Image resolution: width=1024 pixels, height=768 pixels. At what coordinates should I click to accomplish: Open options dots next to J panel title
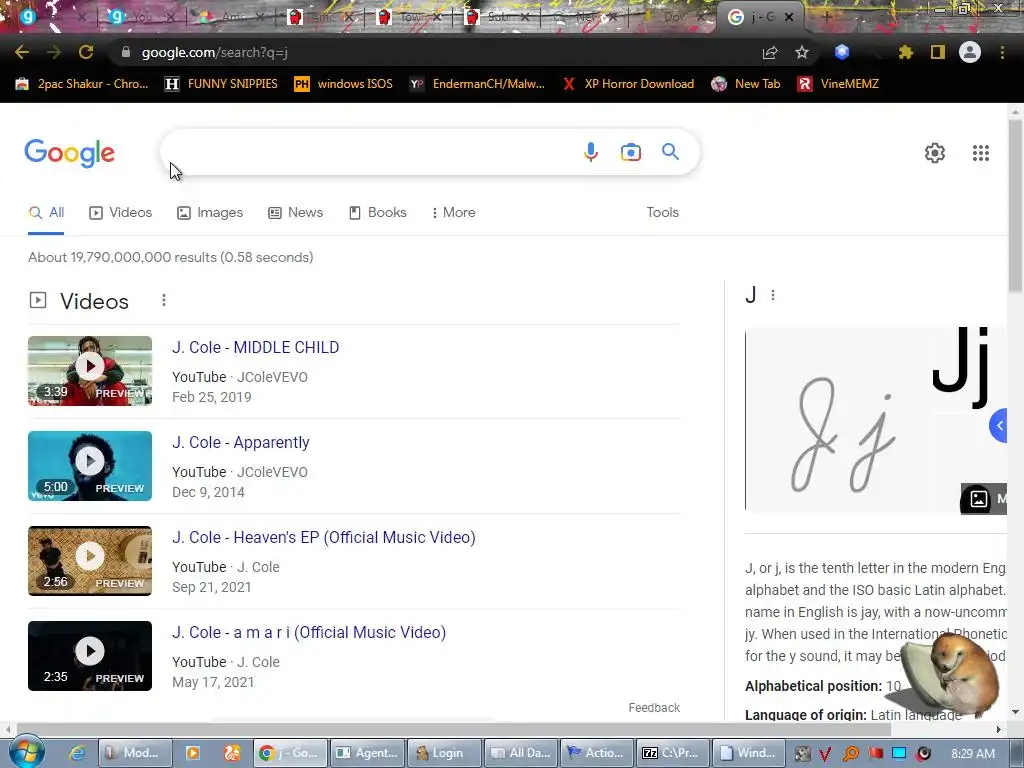click(x=773, y=295)
